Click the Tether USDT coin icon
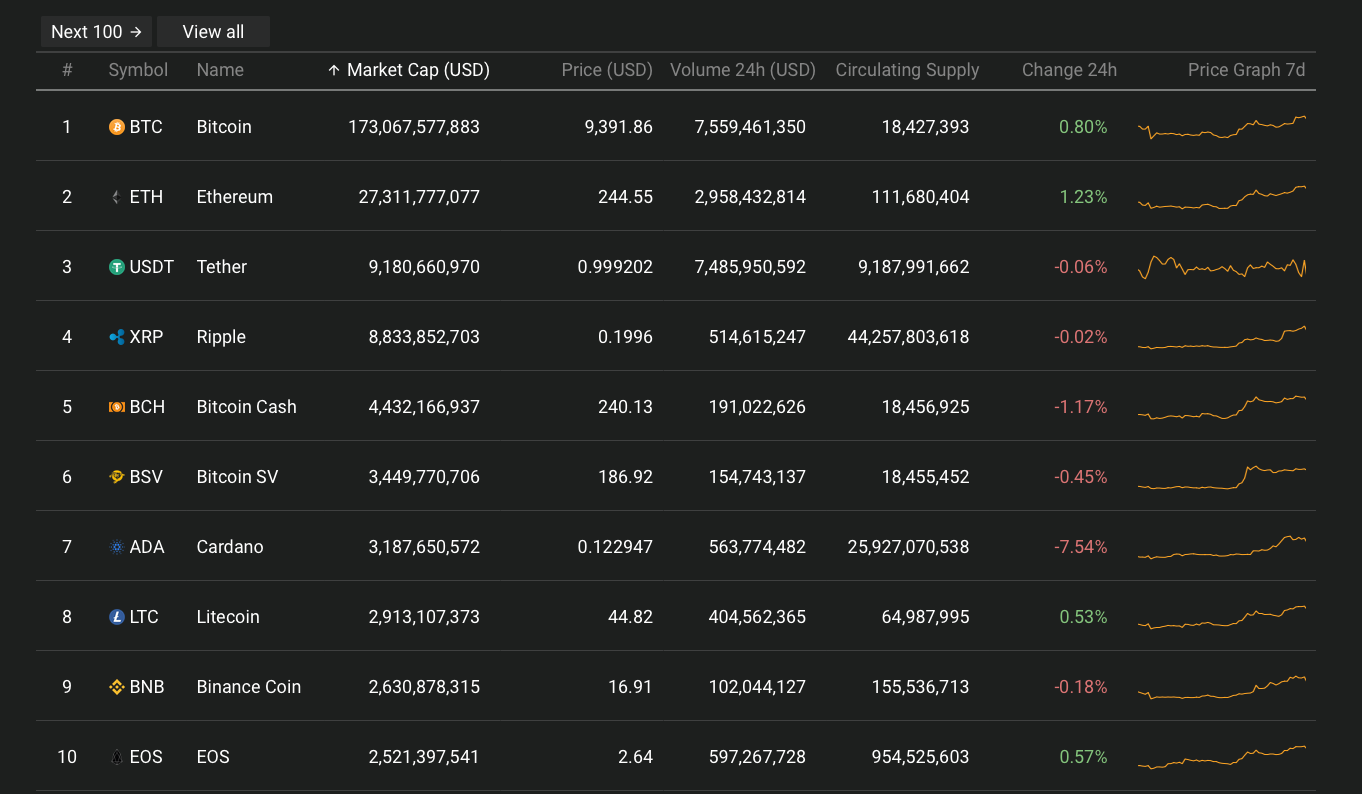Image resolution: width=1362 pixels, height=794 pixels. 117,267
